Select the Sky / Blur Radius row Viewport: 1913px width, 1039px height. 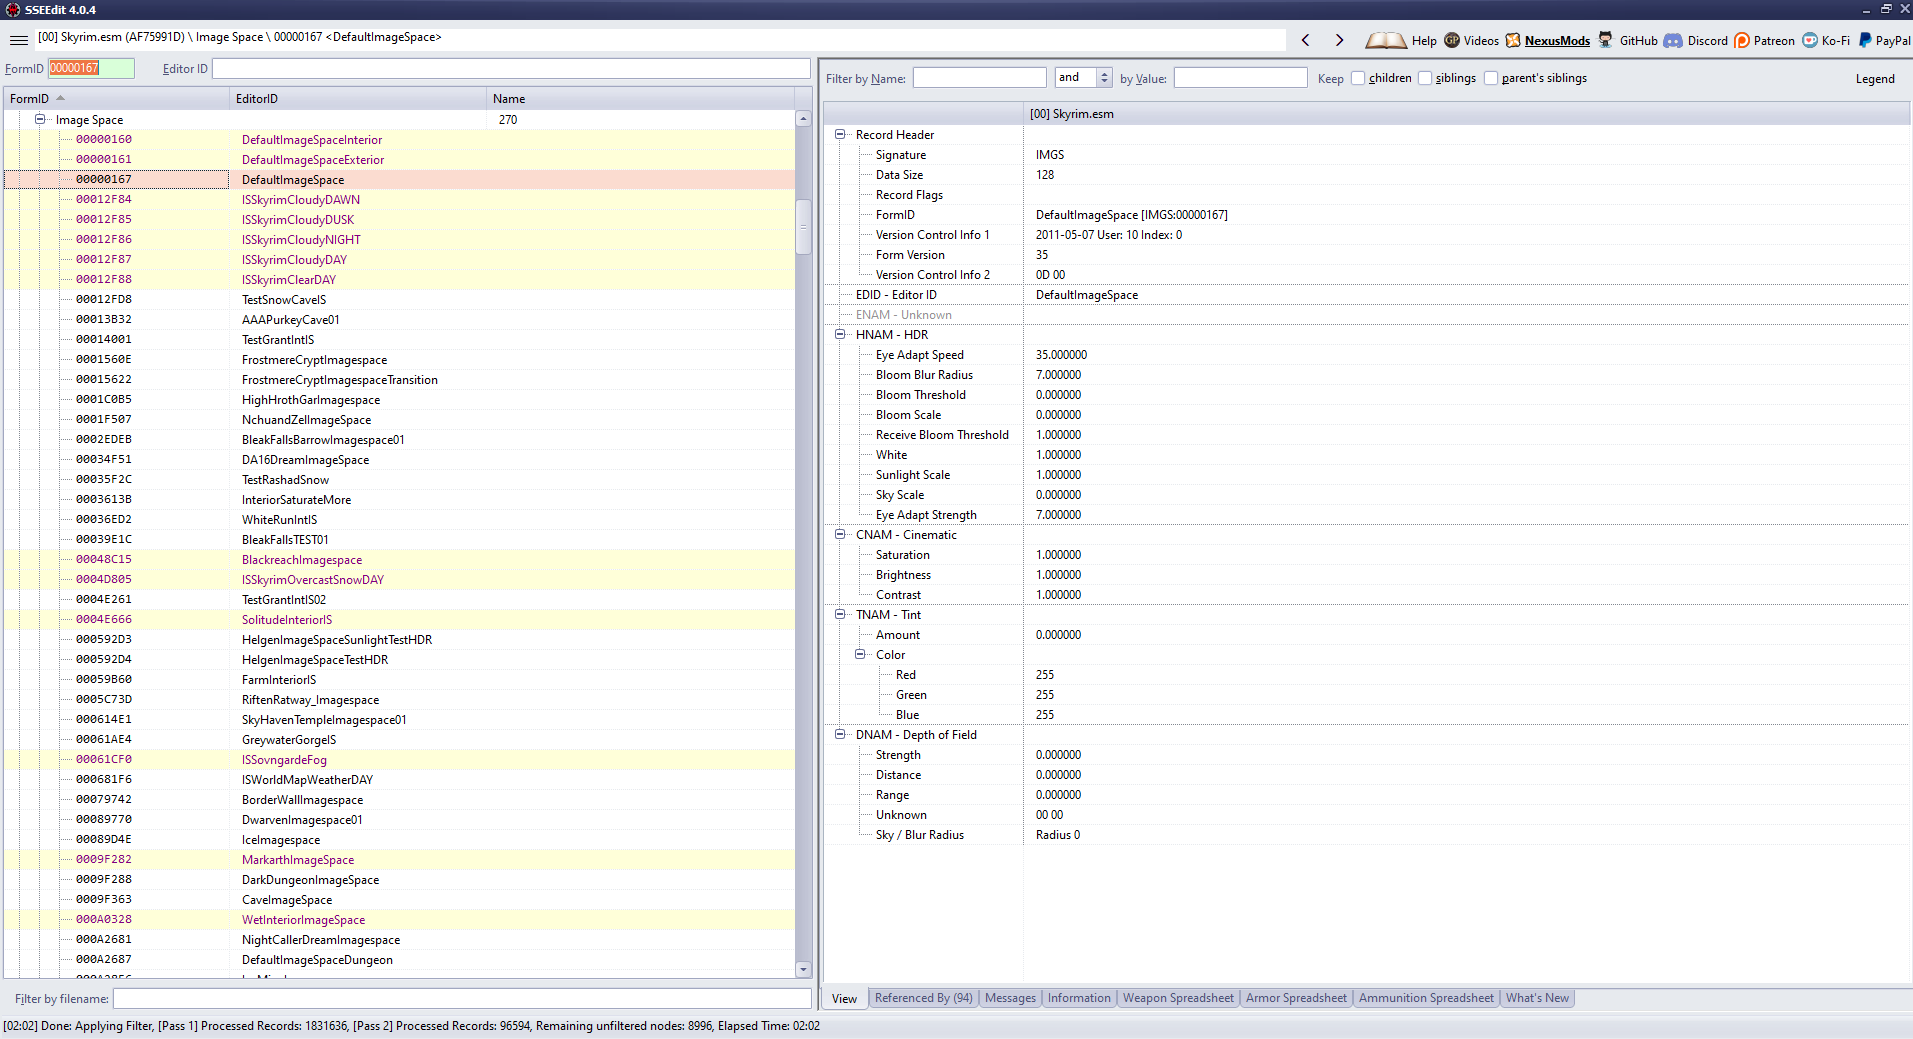click(x=1368, y=834)
